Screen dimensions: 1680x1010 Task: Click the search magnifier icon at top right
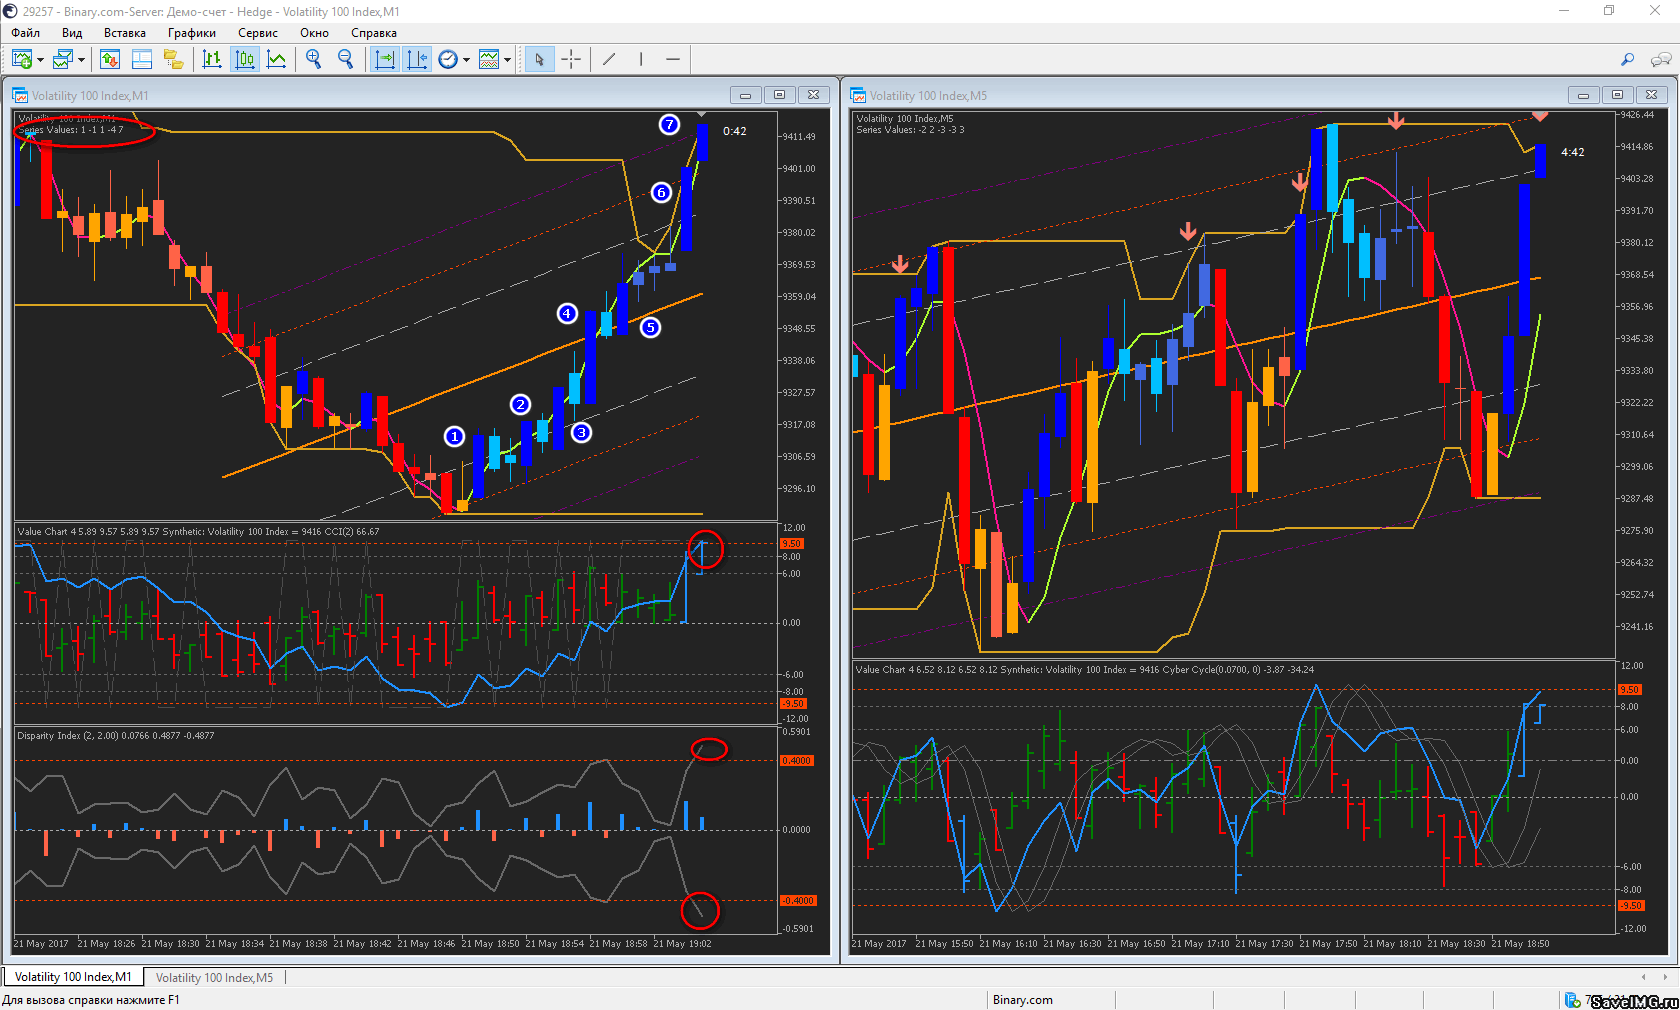(x=1627, y=60)
